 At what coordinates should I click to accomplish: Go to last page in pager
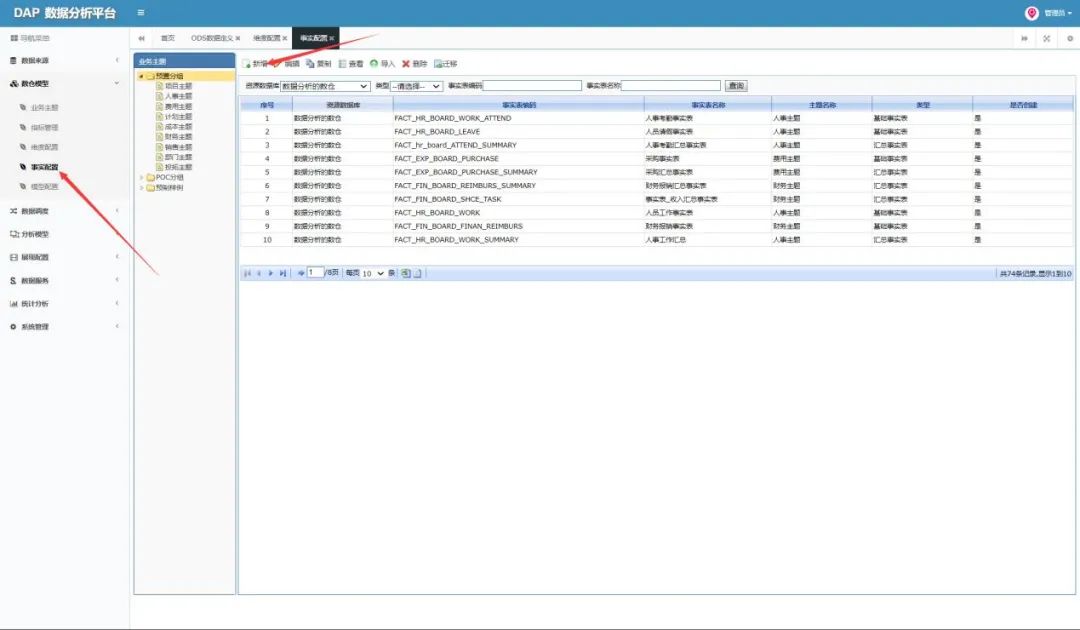(282, 273)
